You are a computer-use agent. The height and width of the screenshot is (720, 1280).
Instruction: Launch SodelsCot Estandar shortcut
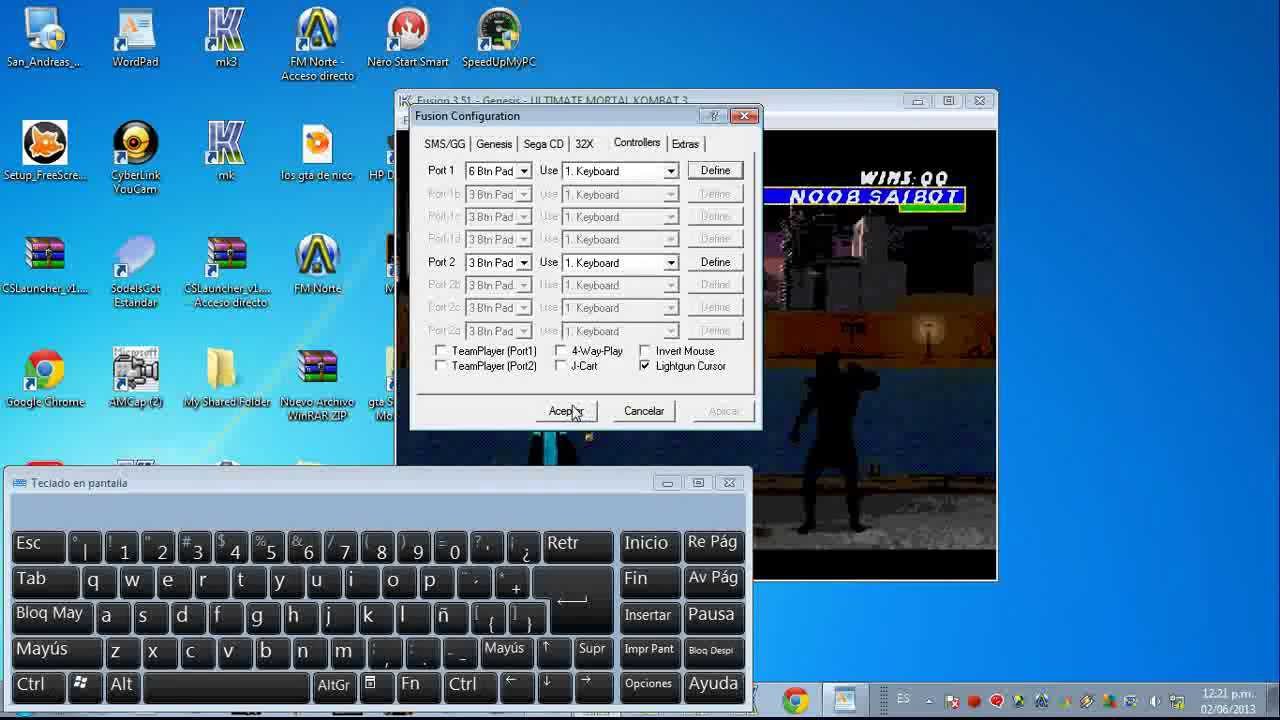coord(135,271)
